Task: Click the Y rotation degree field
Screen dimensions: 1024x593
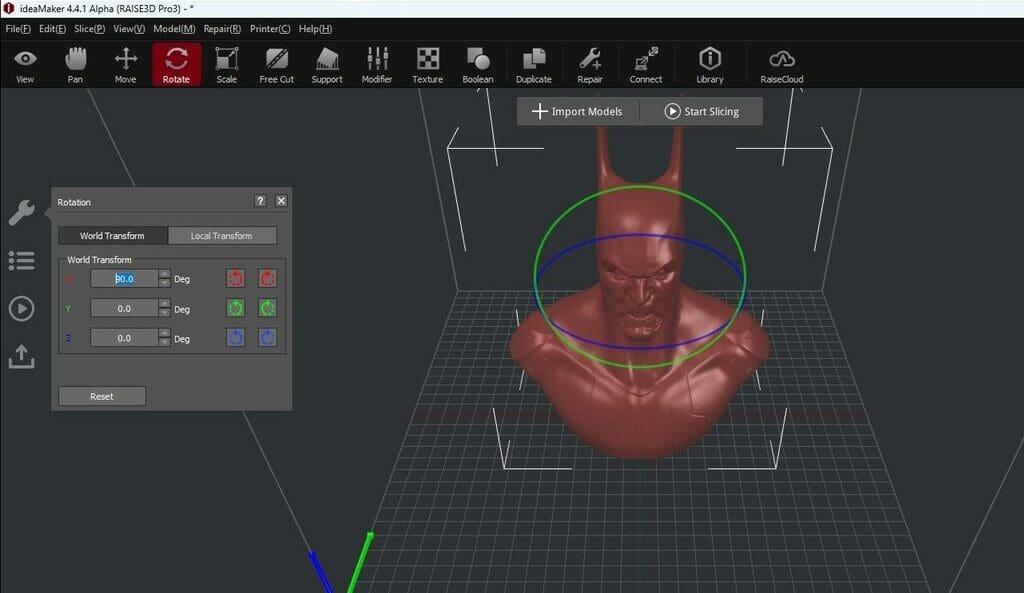Action: [x=124, y=308]
